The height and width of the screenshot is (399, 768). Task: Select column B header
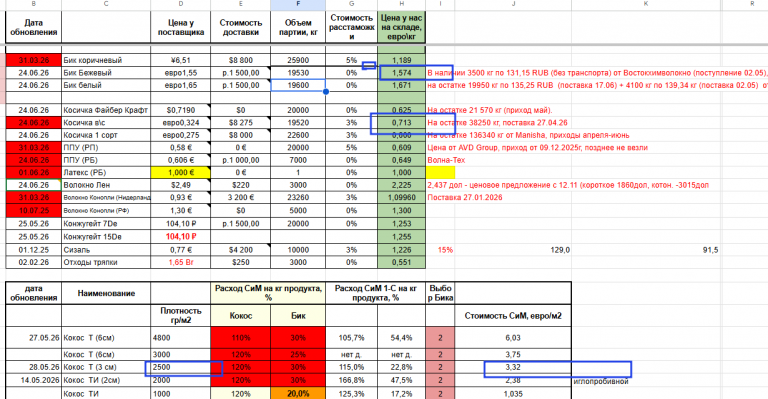coord(33,4)
